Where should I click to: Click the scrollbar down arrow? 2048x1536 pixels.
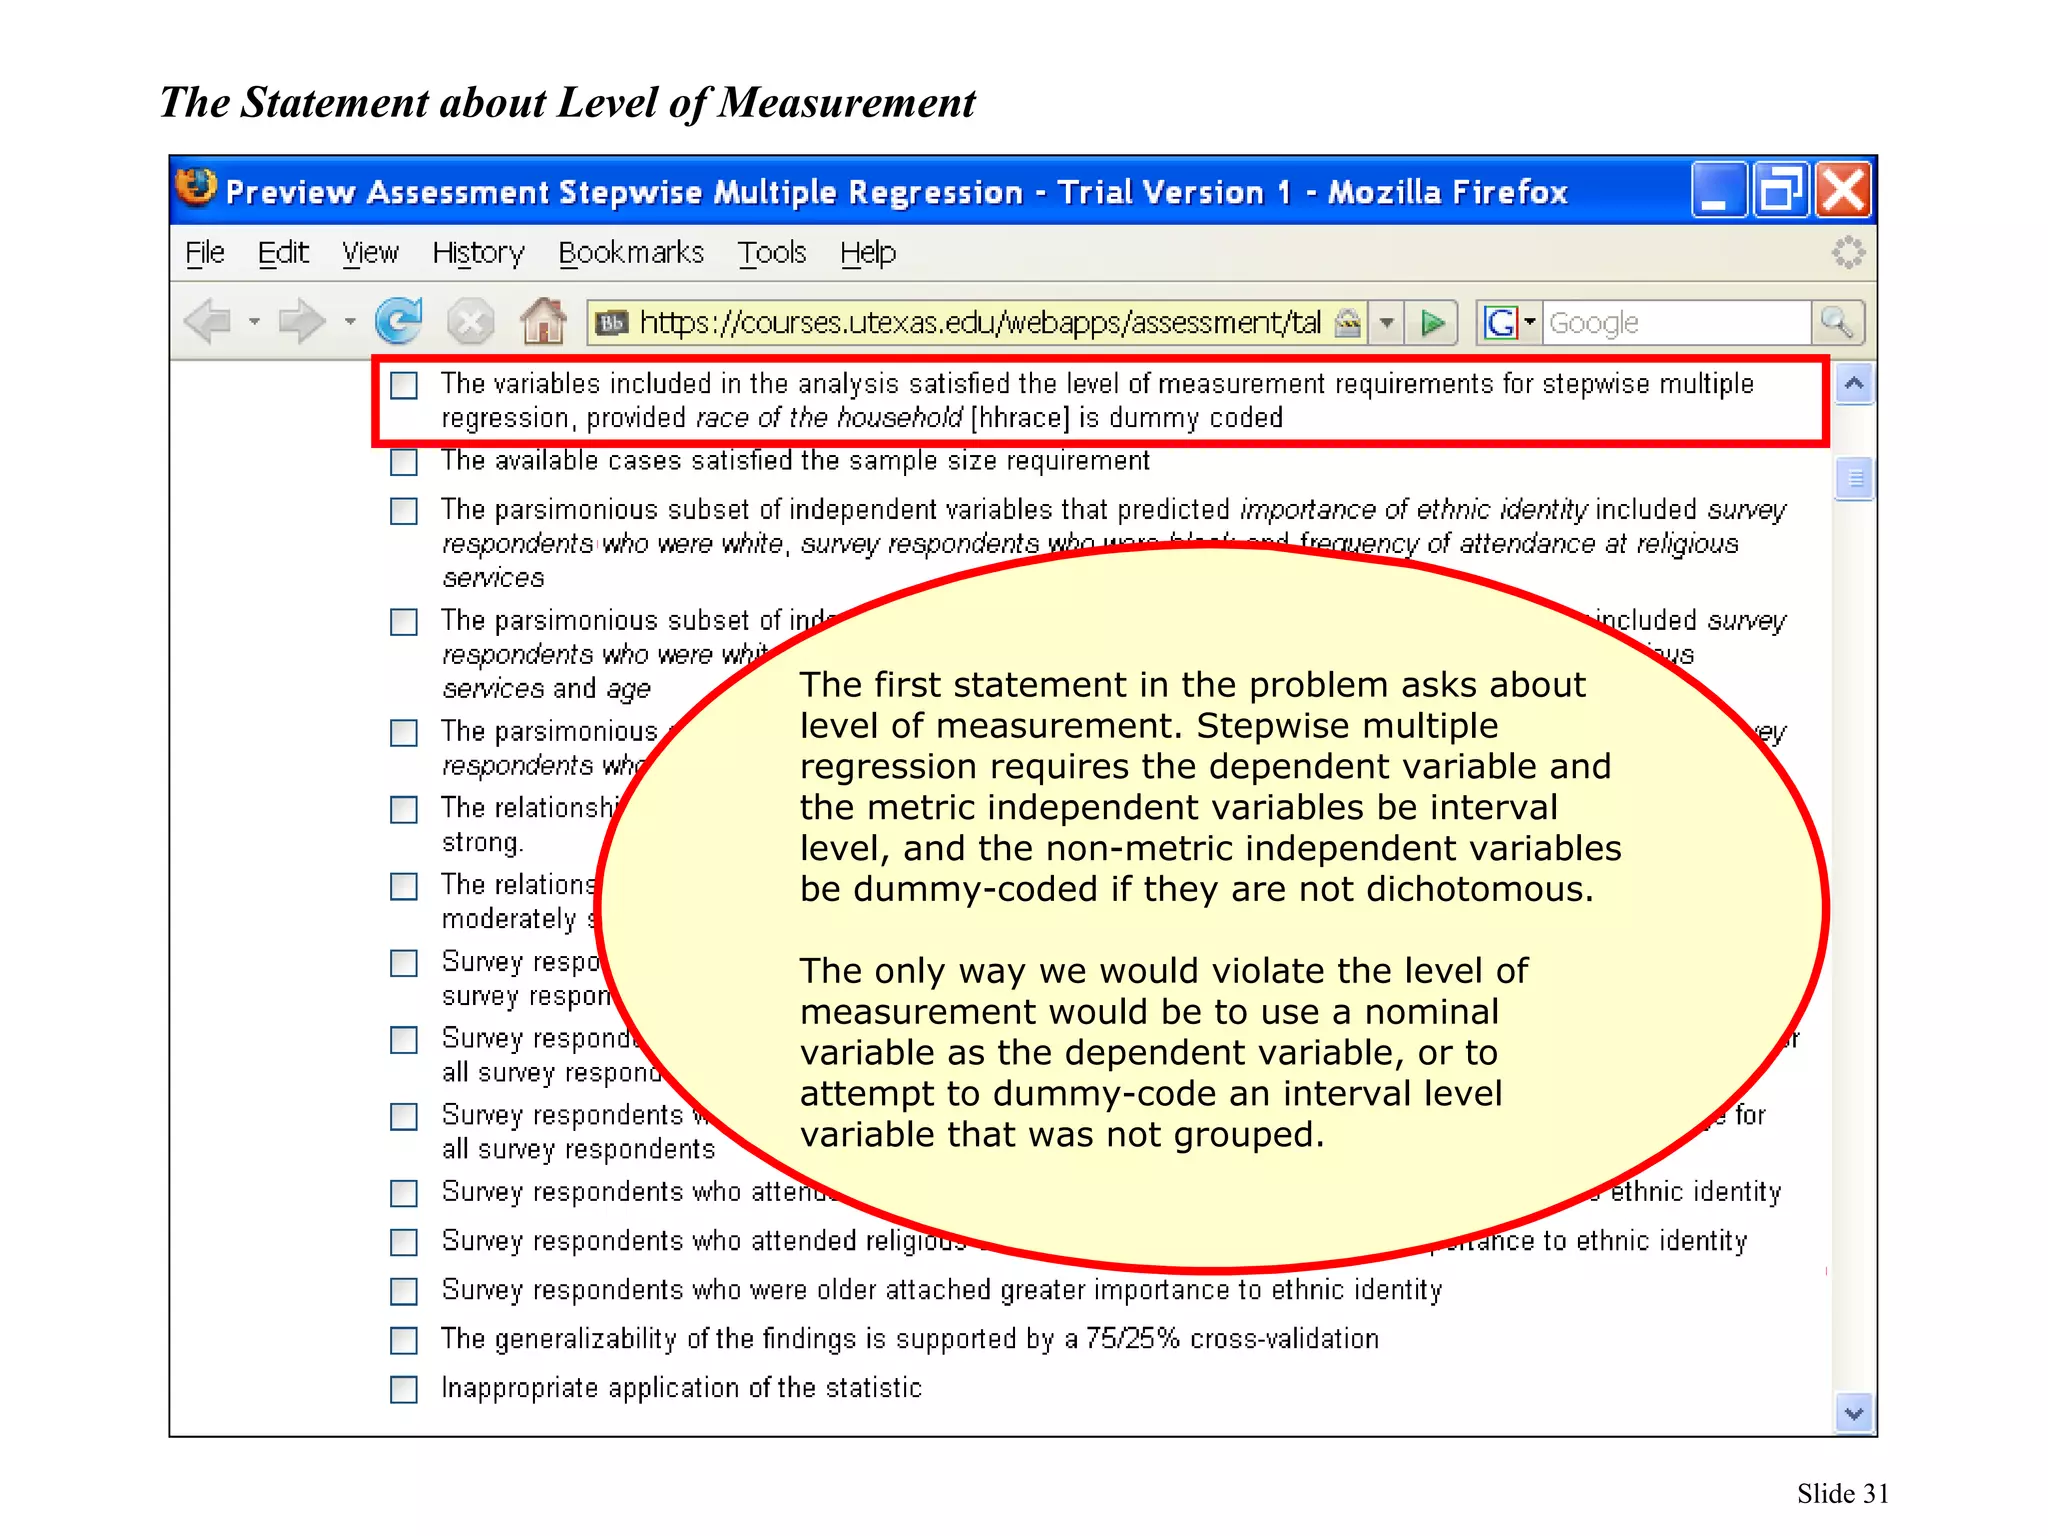click(1854, 1413)
